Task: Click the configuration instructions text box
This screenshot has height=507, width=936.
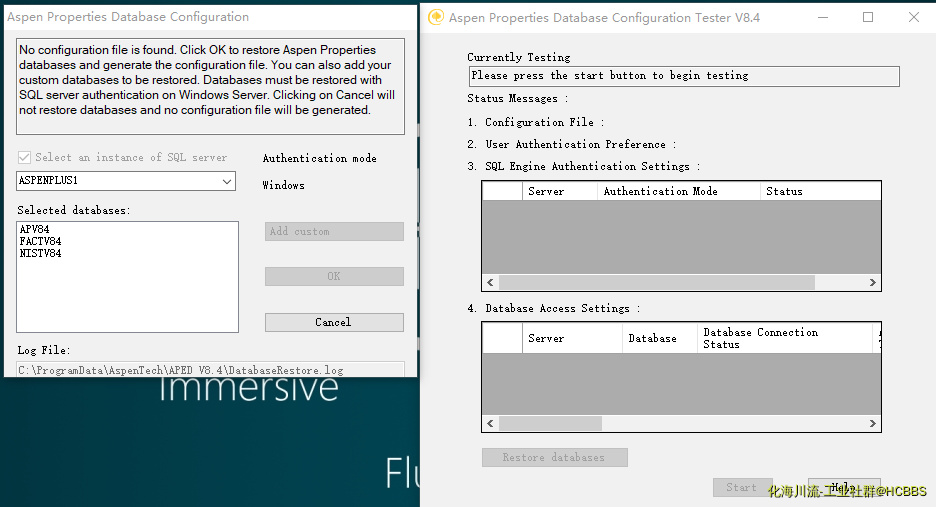Action: (210, 86)
